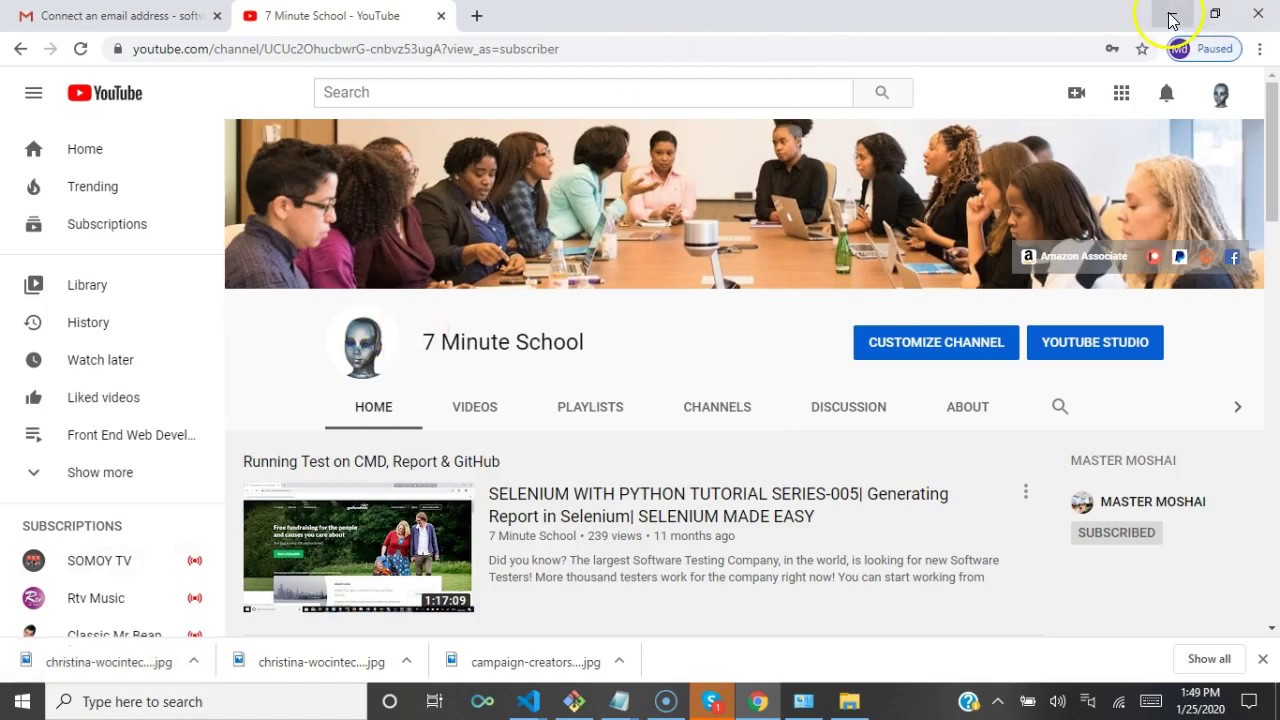This screenshot has height=720, width=1280.
Task: Open Chrome's three-dot menu
Action: coord(1260,49)
